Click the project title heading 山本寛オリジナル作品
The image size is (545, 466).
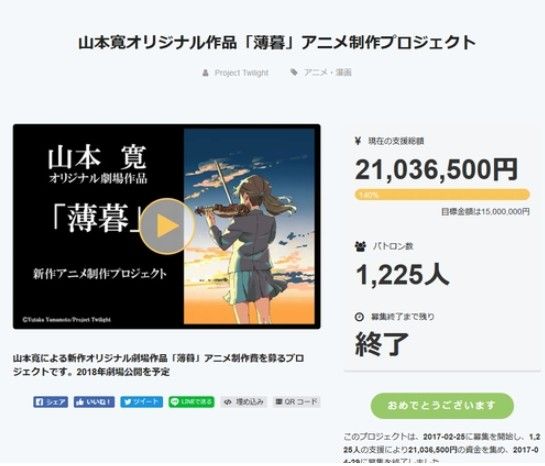click(x=277, y=42)
